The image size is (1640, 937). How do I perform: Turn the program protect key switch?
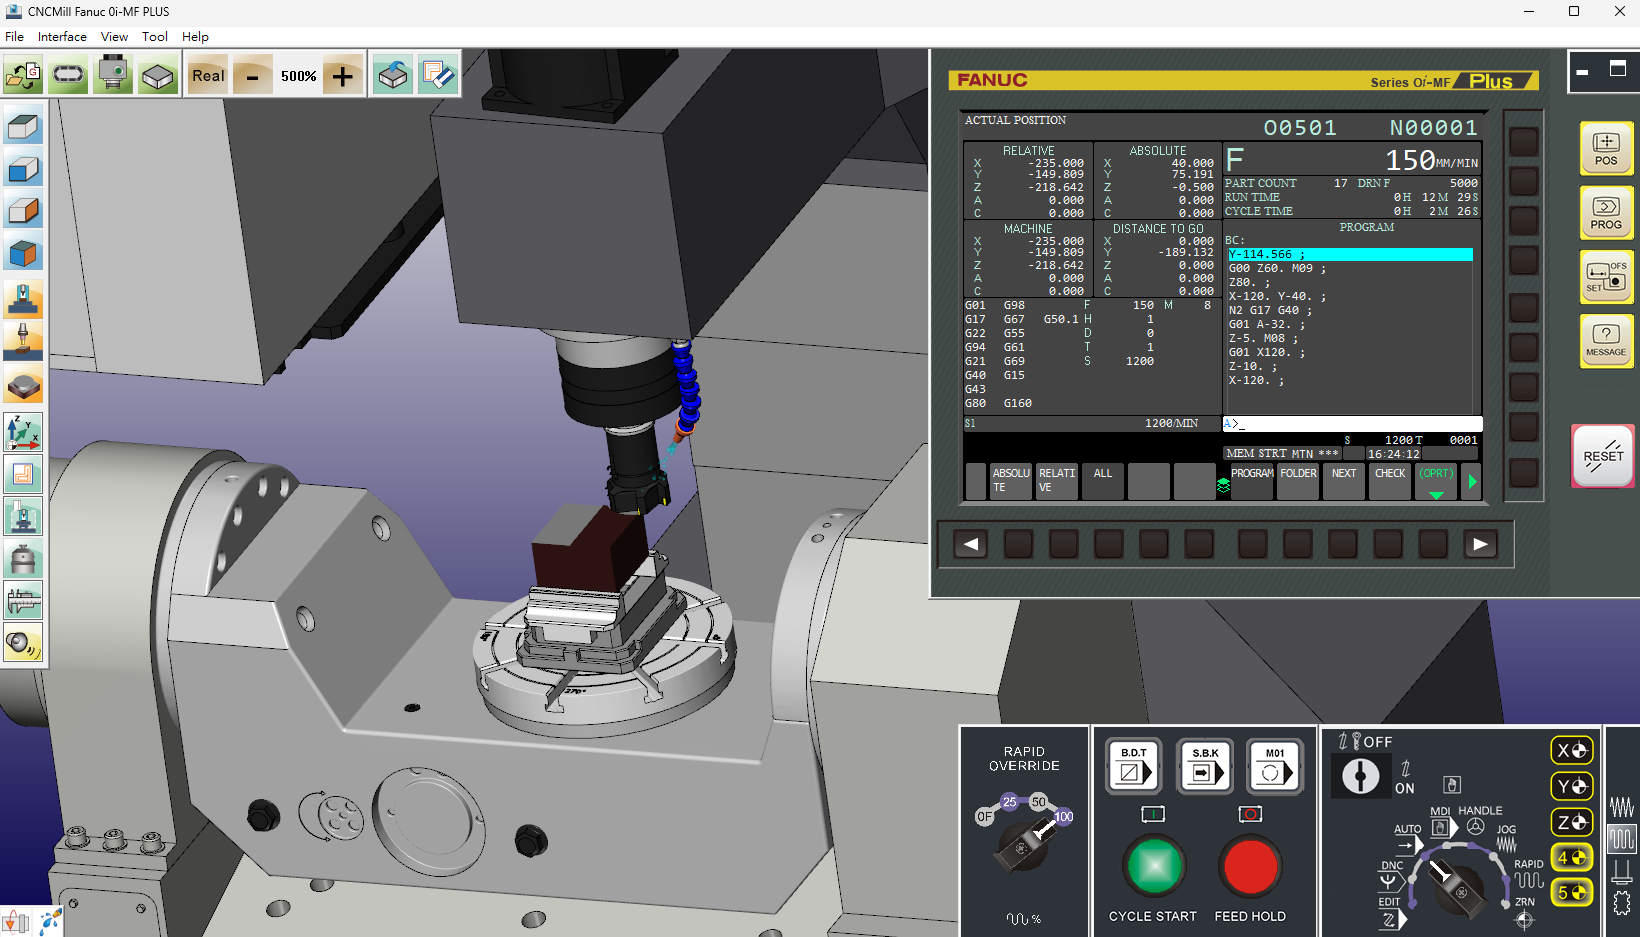click(x=1360, y=776)
